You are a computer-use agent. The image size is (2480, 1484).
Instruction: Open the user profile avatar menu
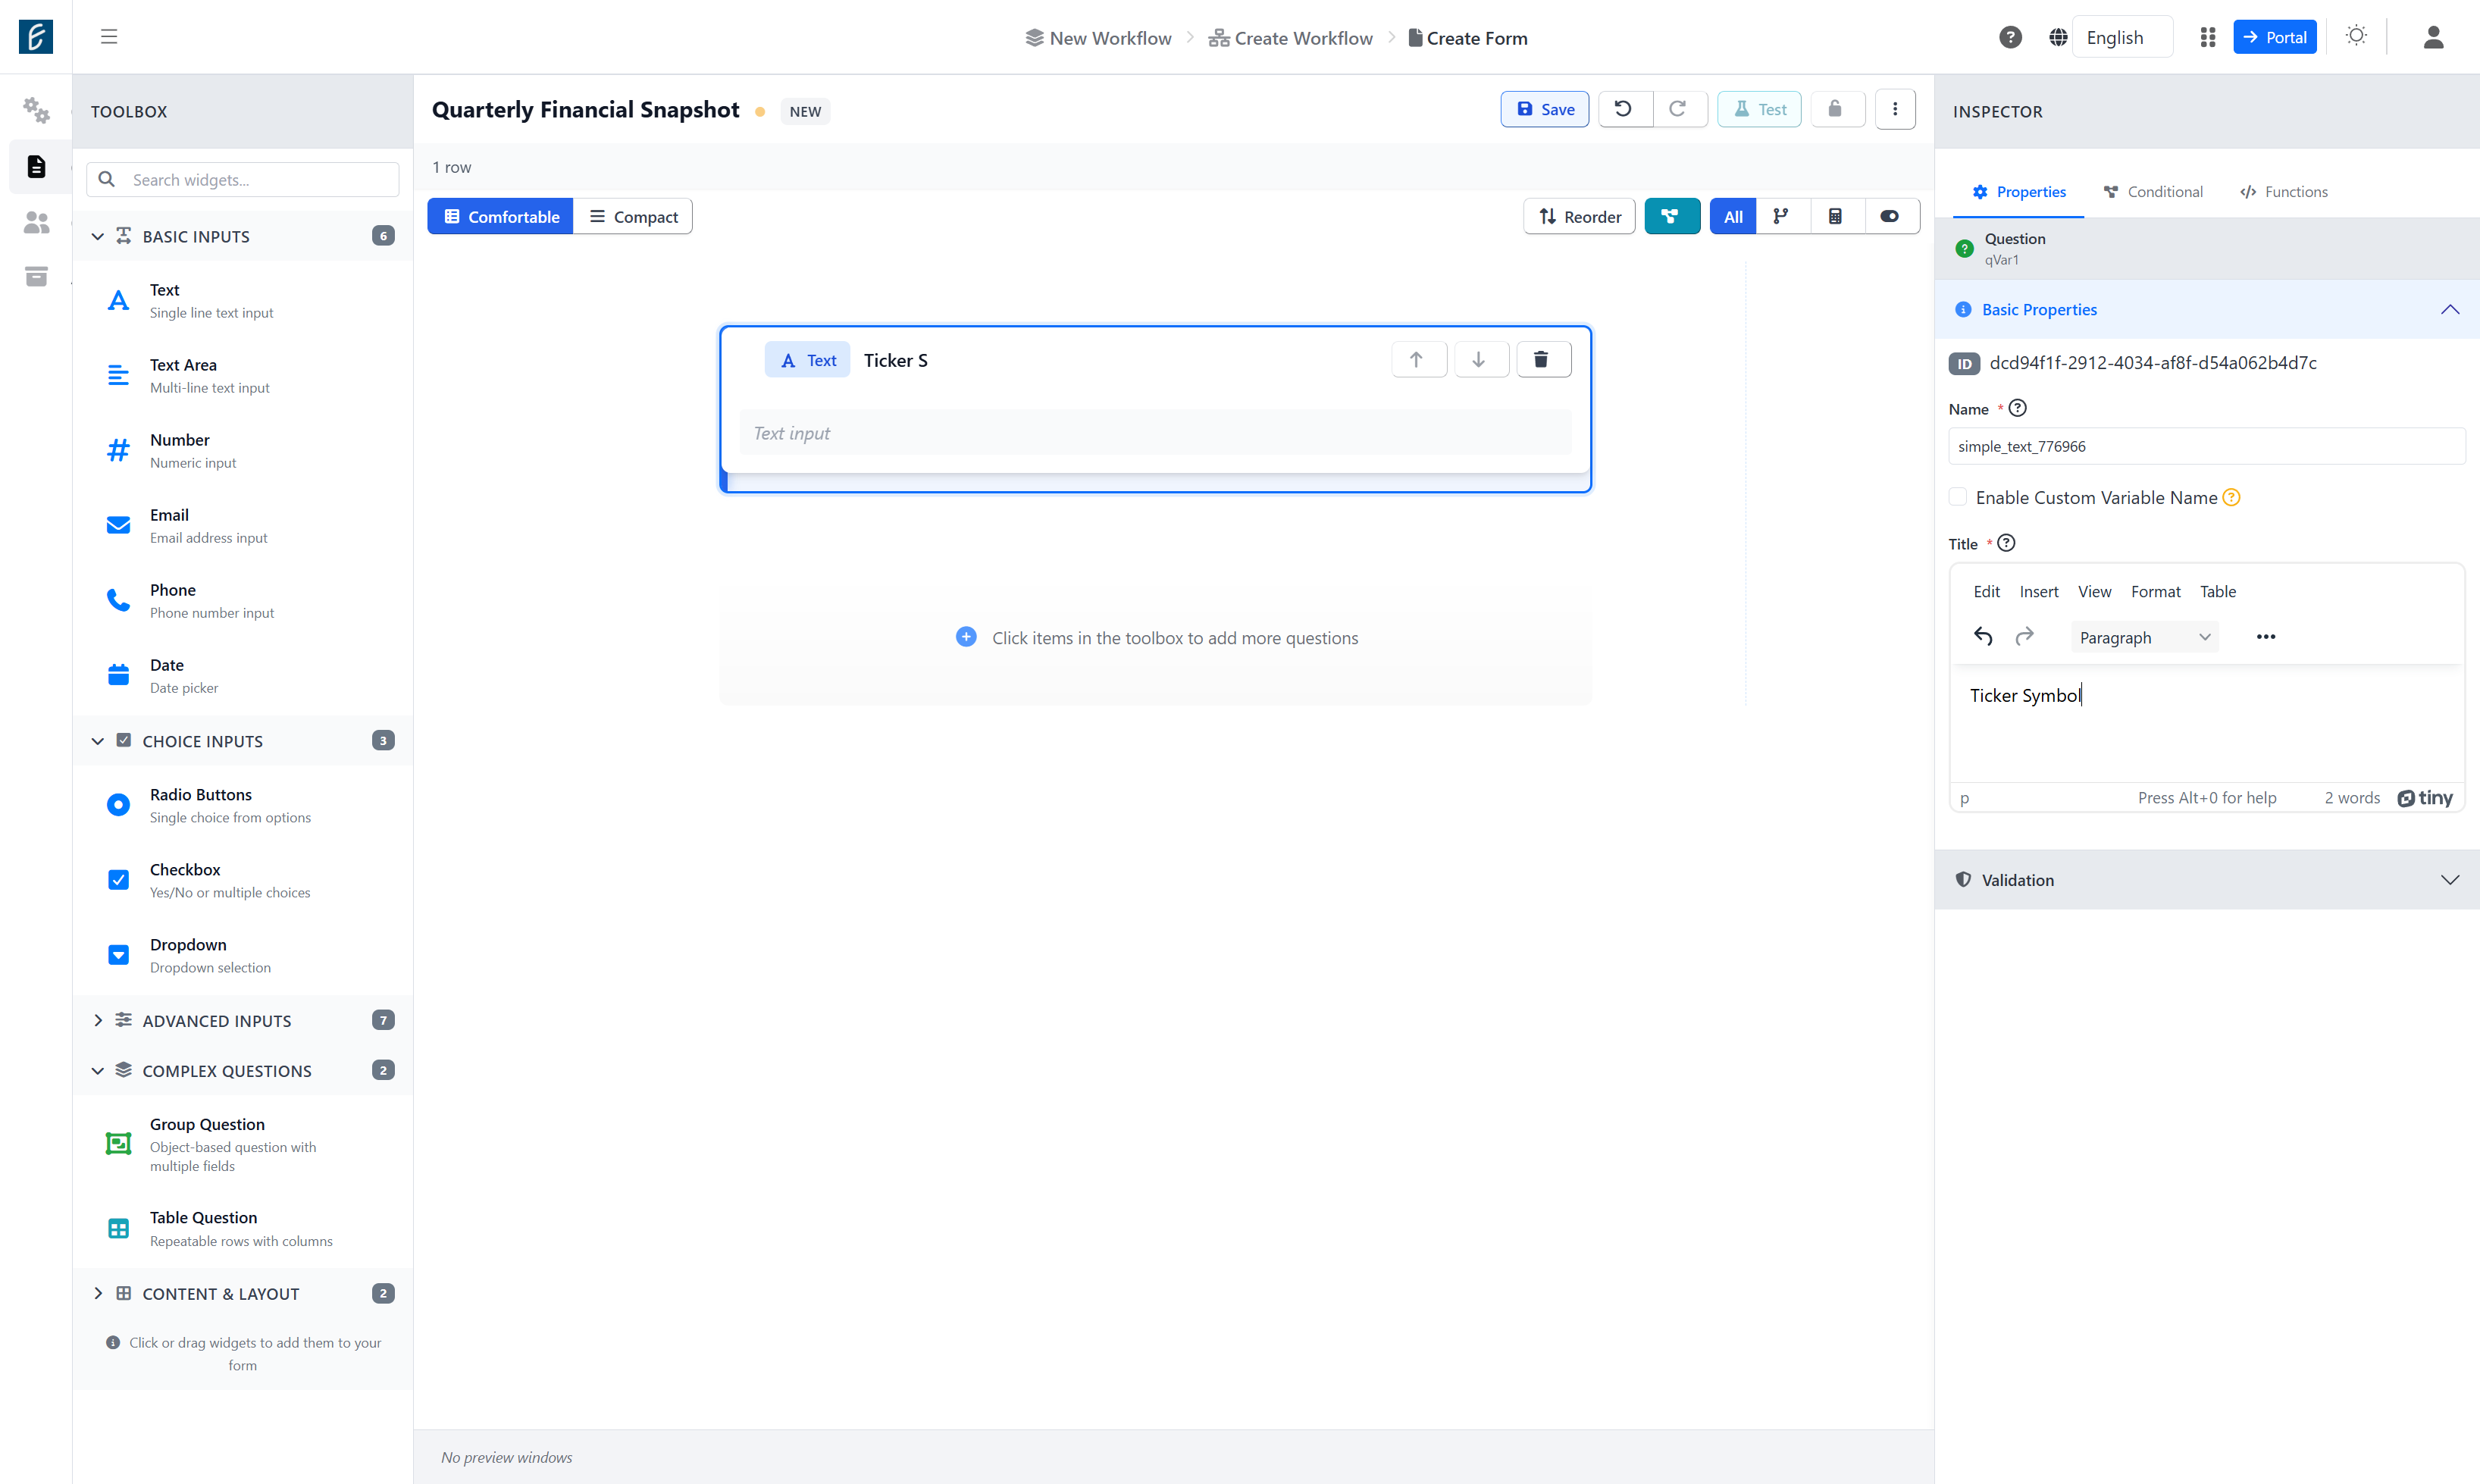2433,37
